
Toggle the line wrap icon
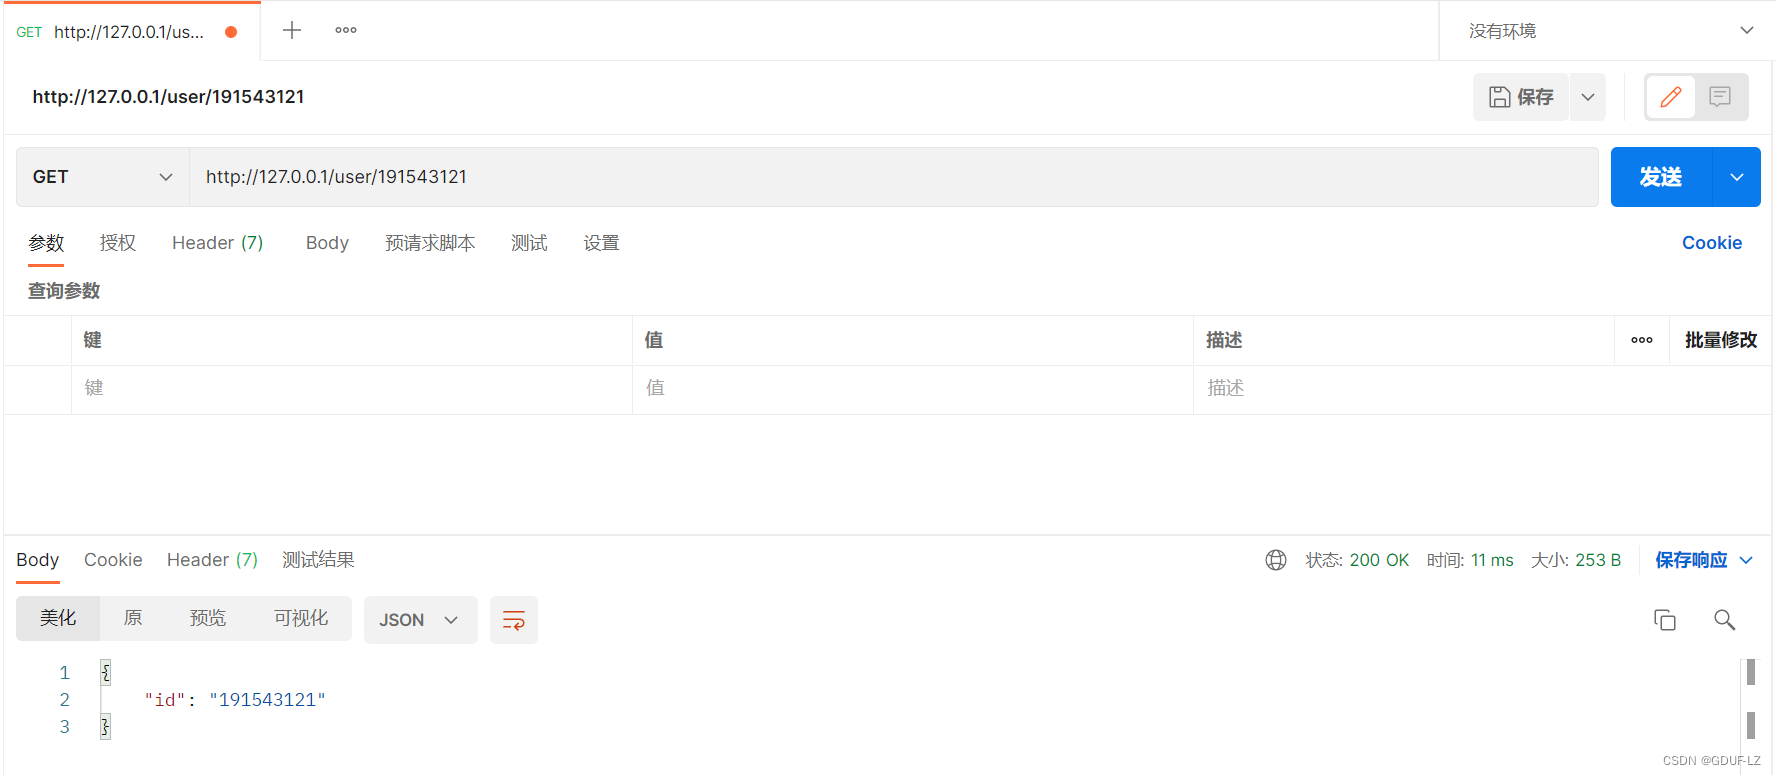click(x=514, y=620)
